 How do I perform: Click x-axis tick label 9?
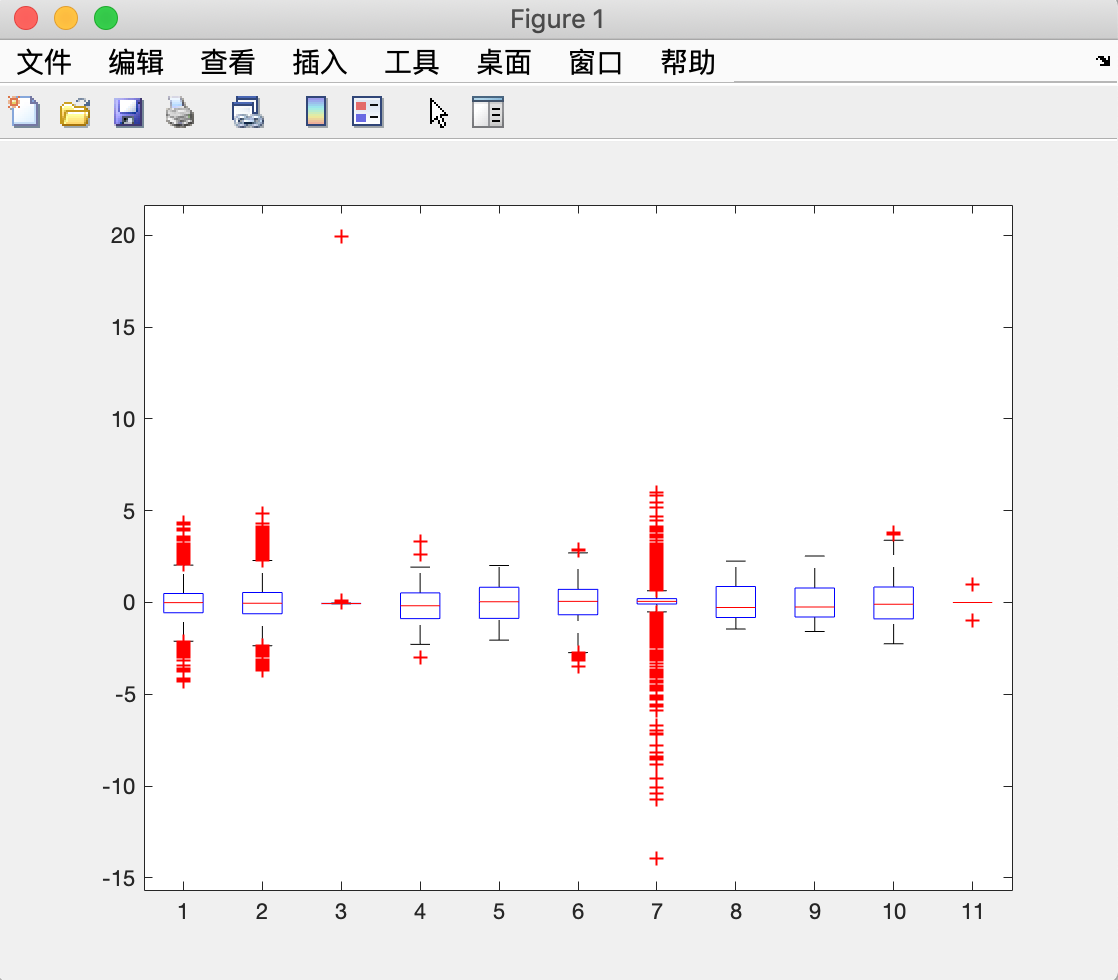click(x=814, y=912)
